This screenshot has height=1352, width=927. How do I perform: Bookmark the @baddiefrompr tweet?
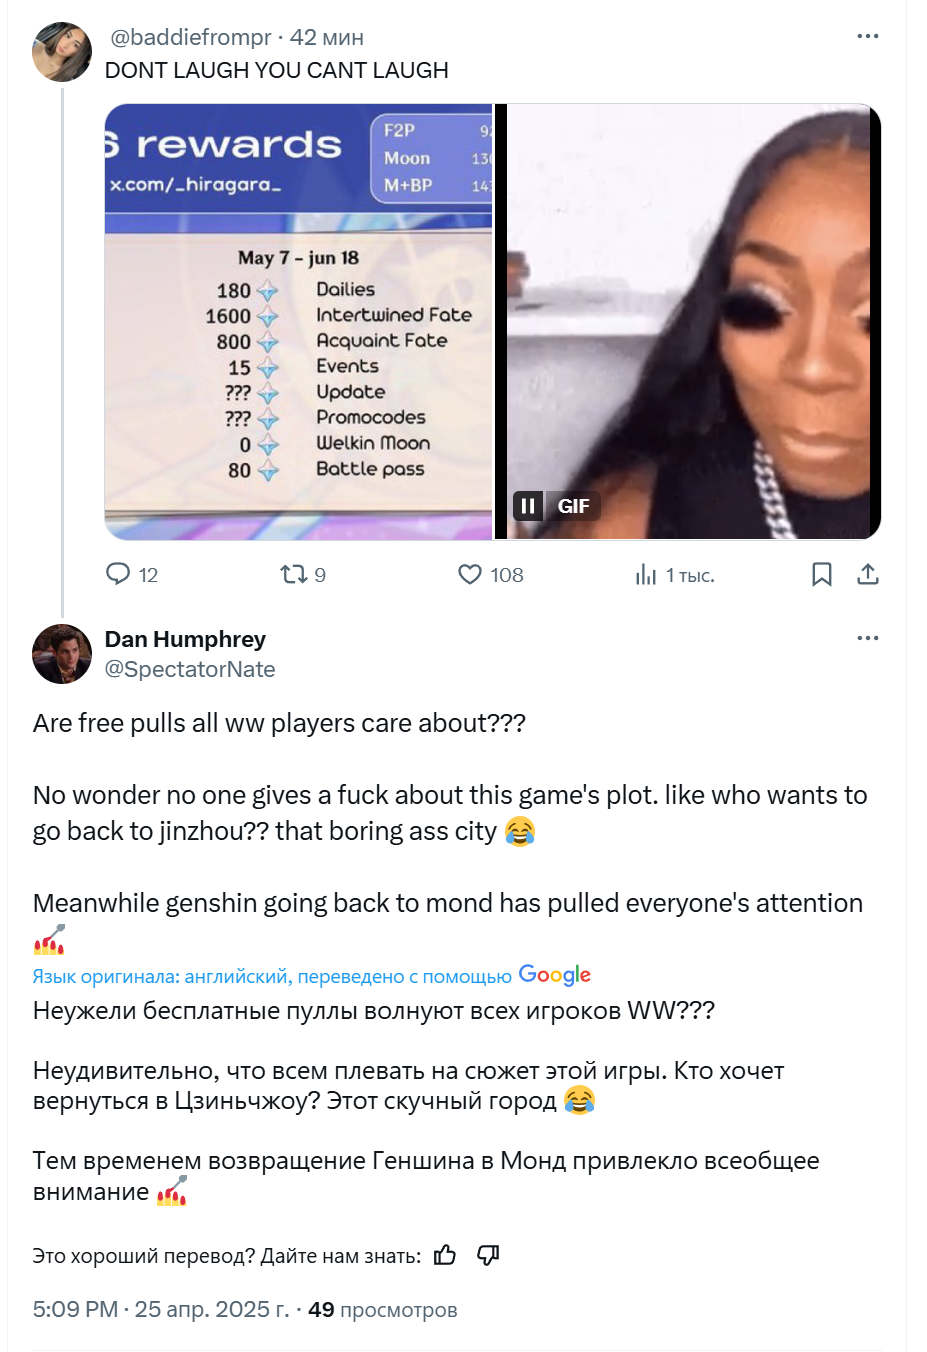click(x=821, y=574)
